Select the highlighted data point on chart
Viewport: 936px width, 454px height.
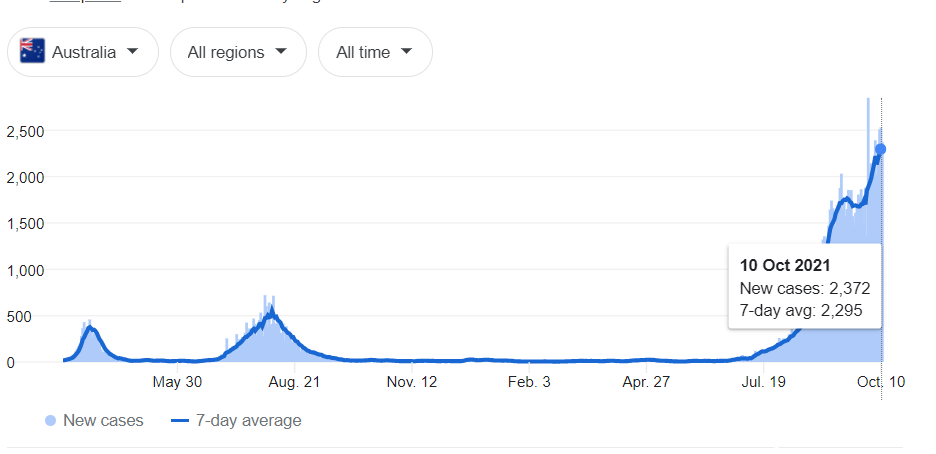coord(880,149)
